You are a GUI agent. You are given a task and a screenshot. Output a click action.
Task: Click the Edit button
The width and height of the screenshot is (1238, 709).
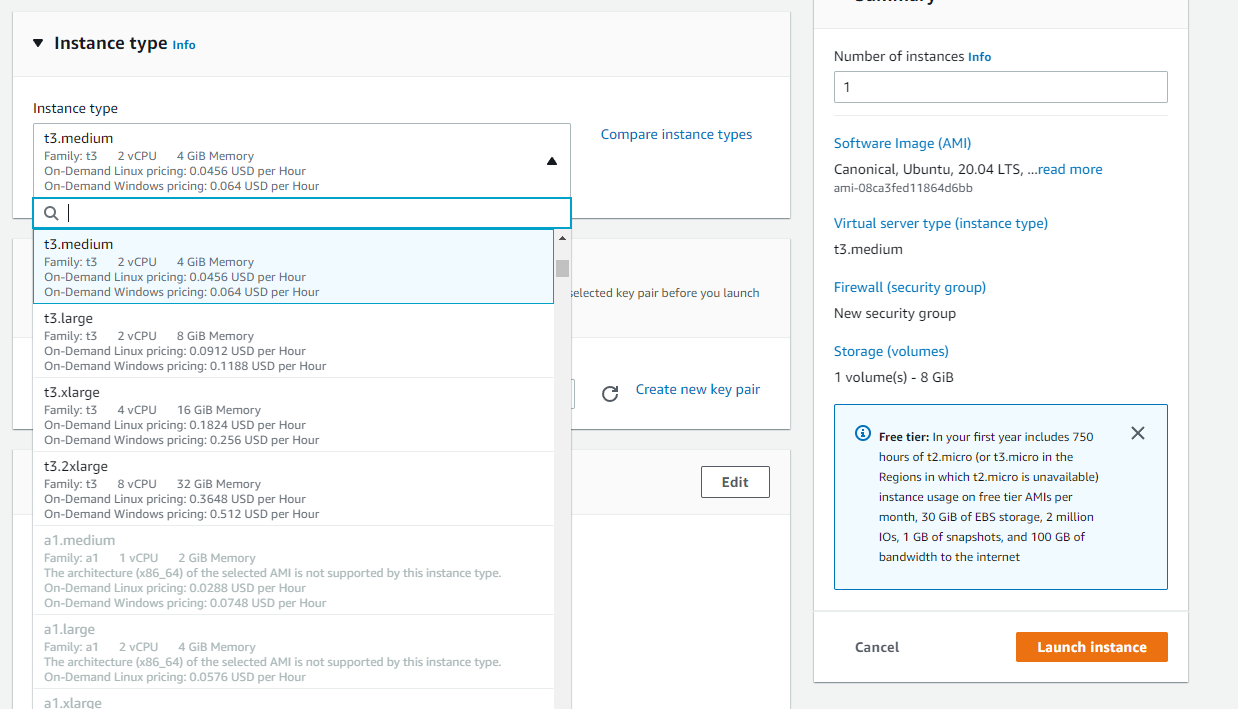[735, 482]
